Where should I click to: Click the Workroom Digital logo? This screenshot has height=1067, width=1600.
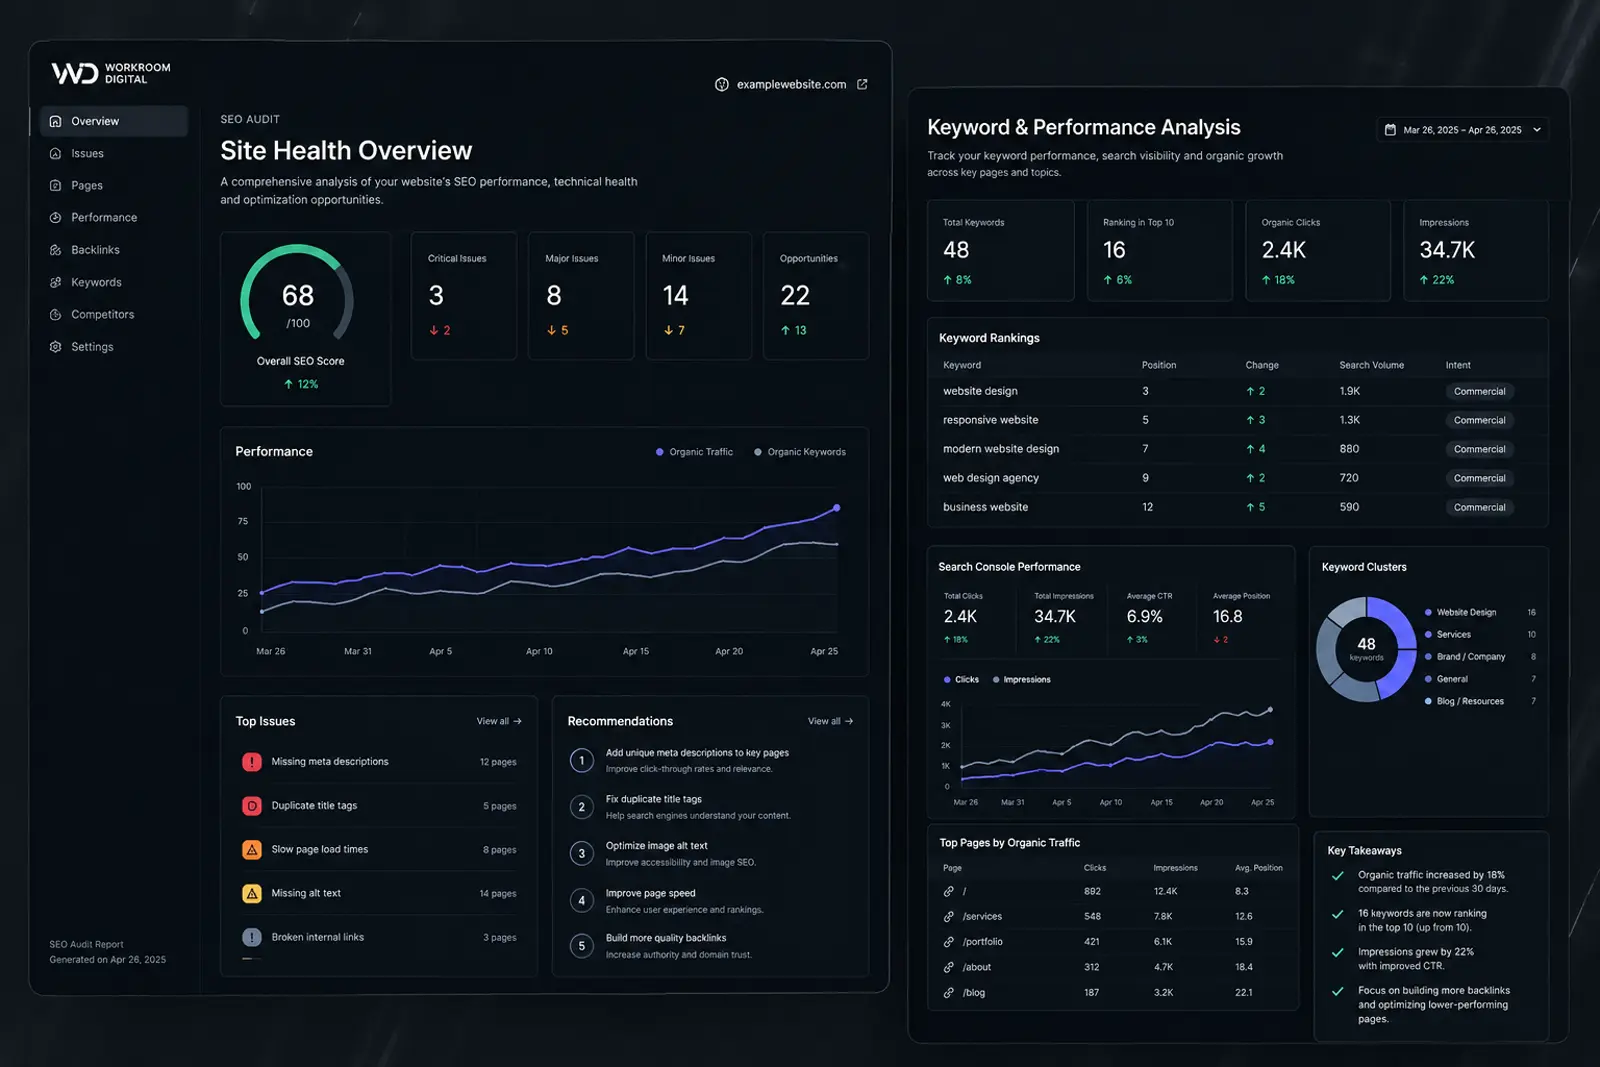(x=111, y=73)
